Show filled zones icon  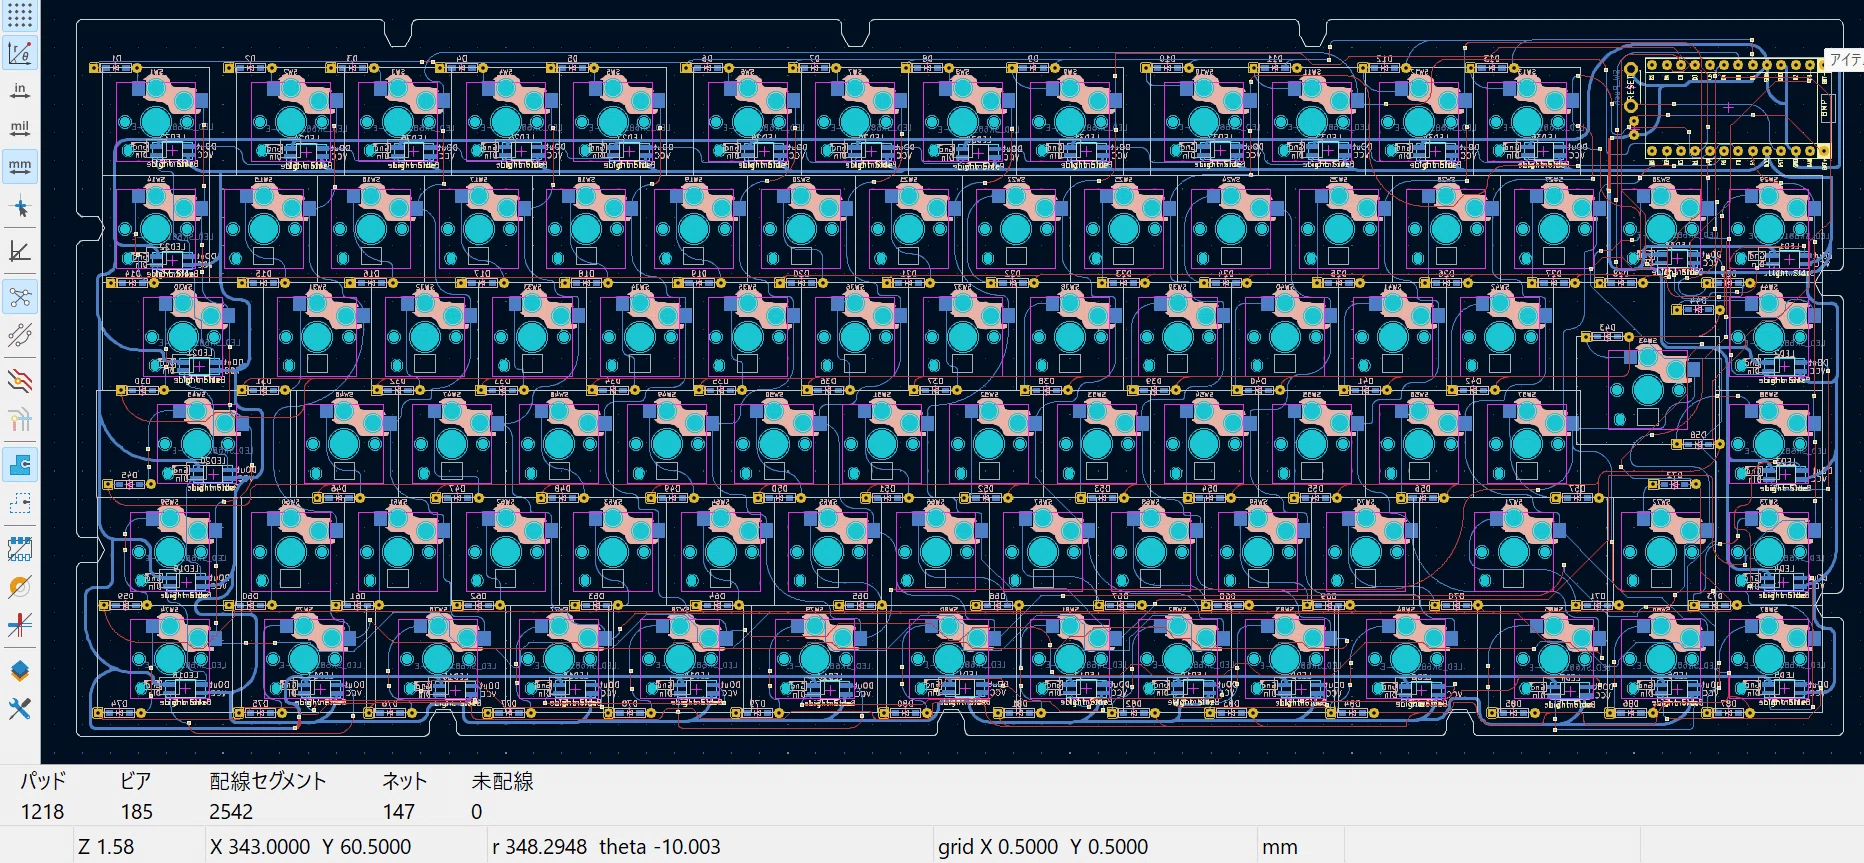tap(19, 465)
